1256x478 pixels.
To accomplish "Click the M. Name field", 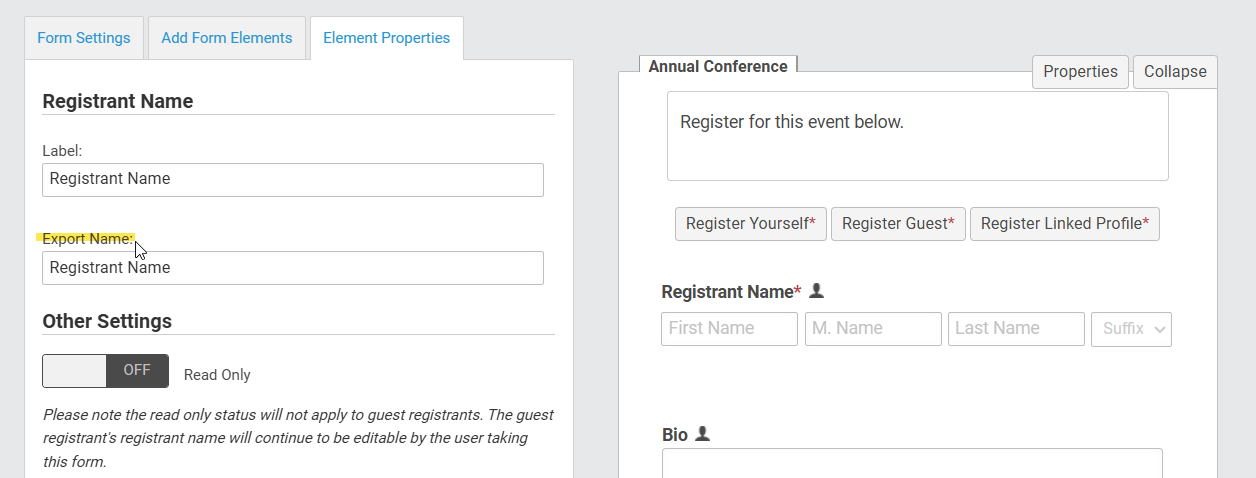I will coord(873,329).
